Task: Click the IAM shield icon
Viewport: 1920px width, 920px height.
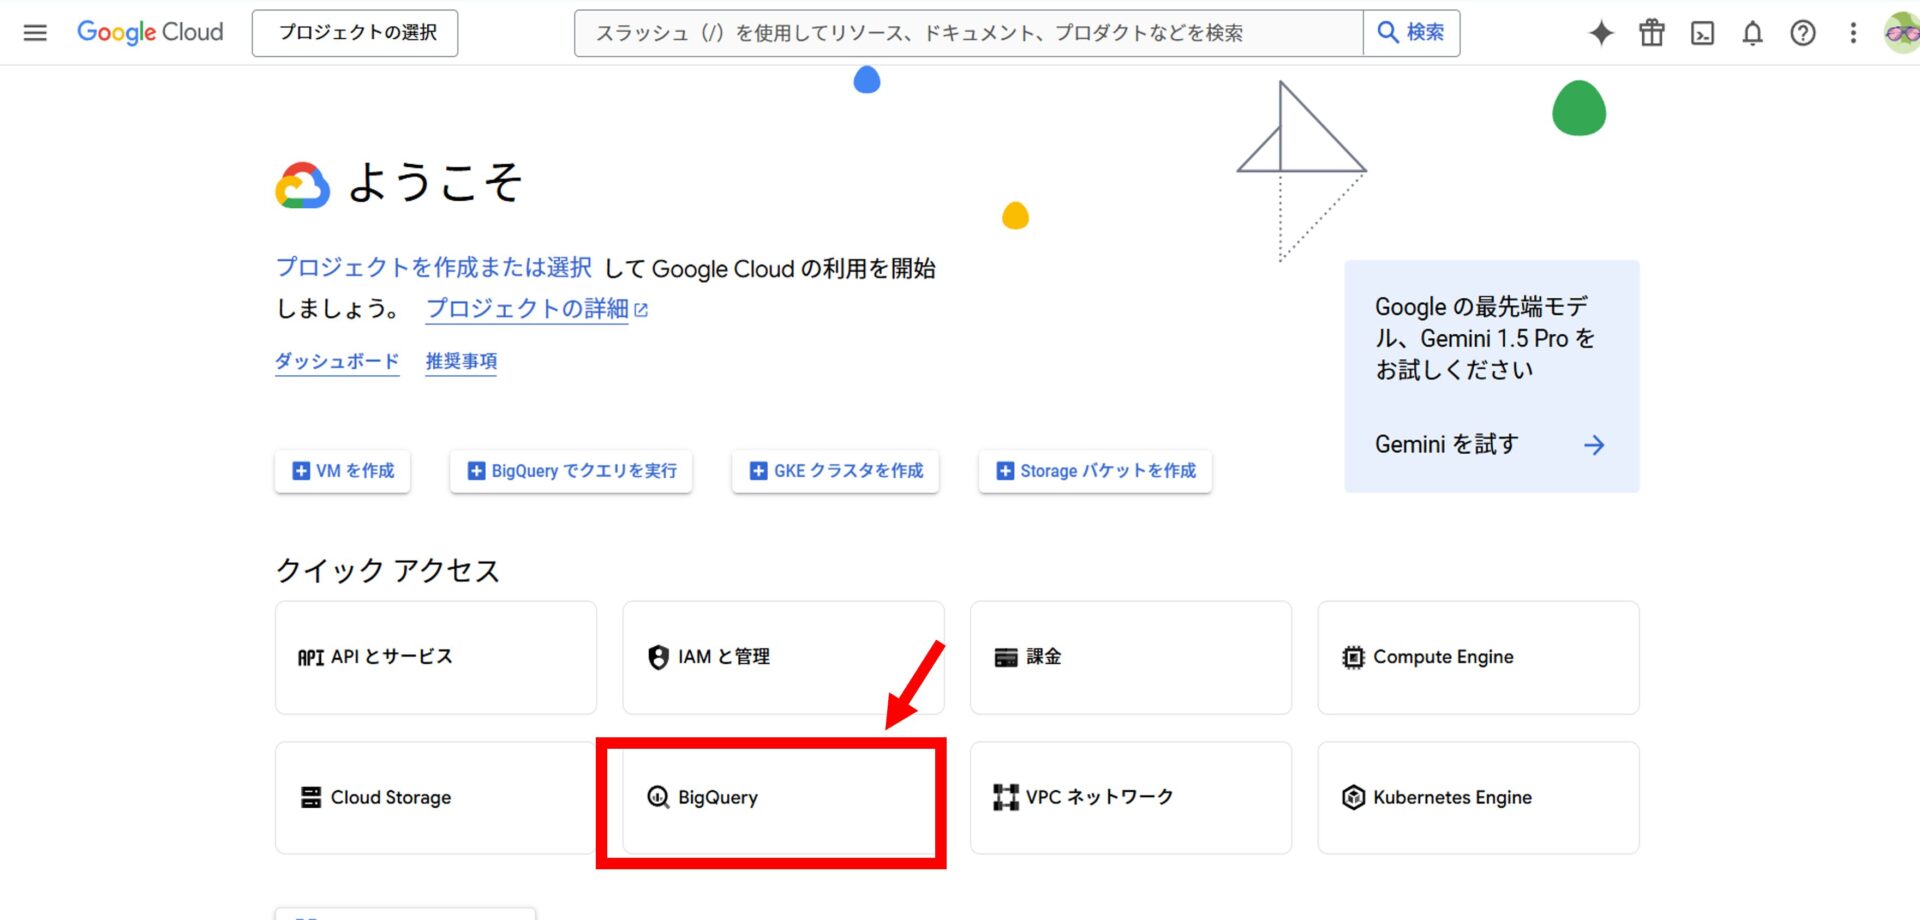Action: point(658,657)
